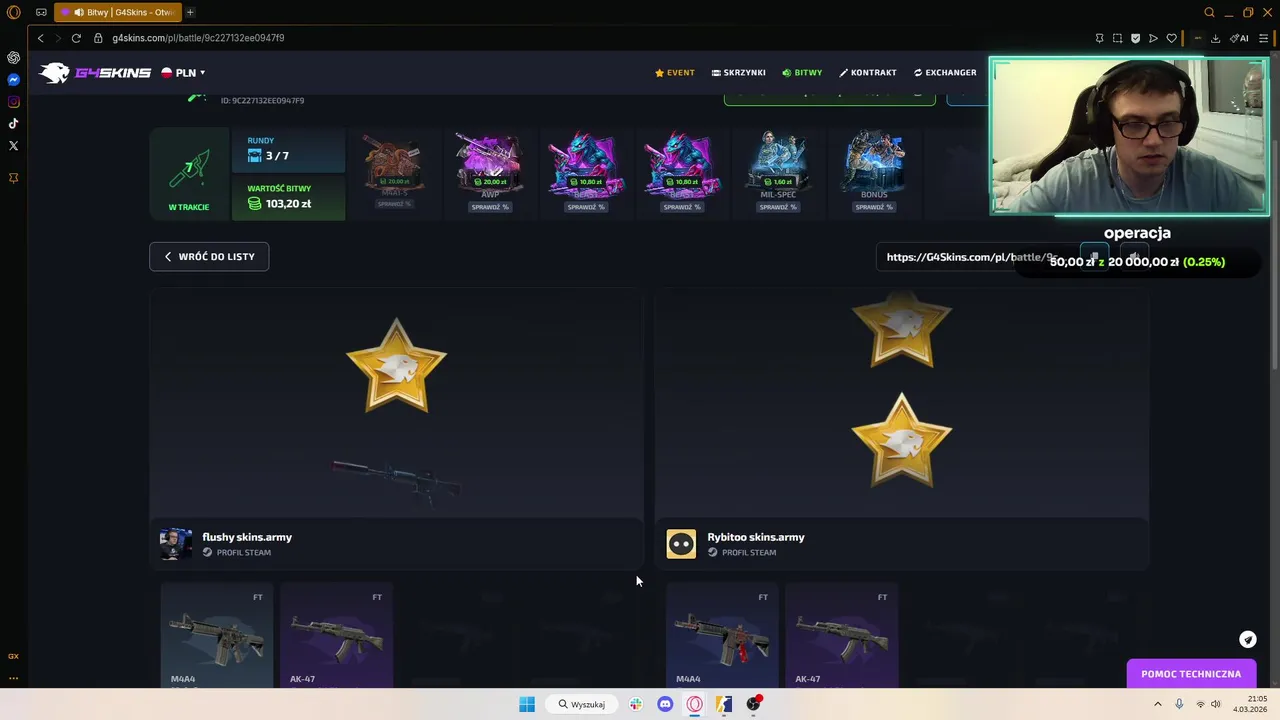The width and height of the screenshot is (1280, 720).
Task: View site security lock info
Action: coord(98,38)
